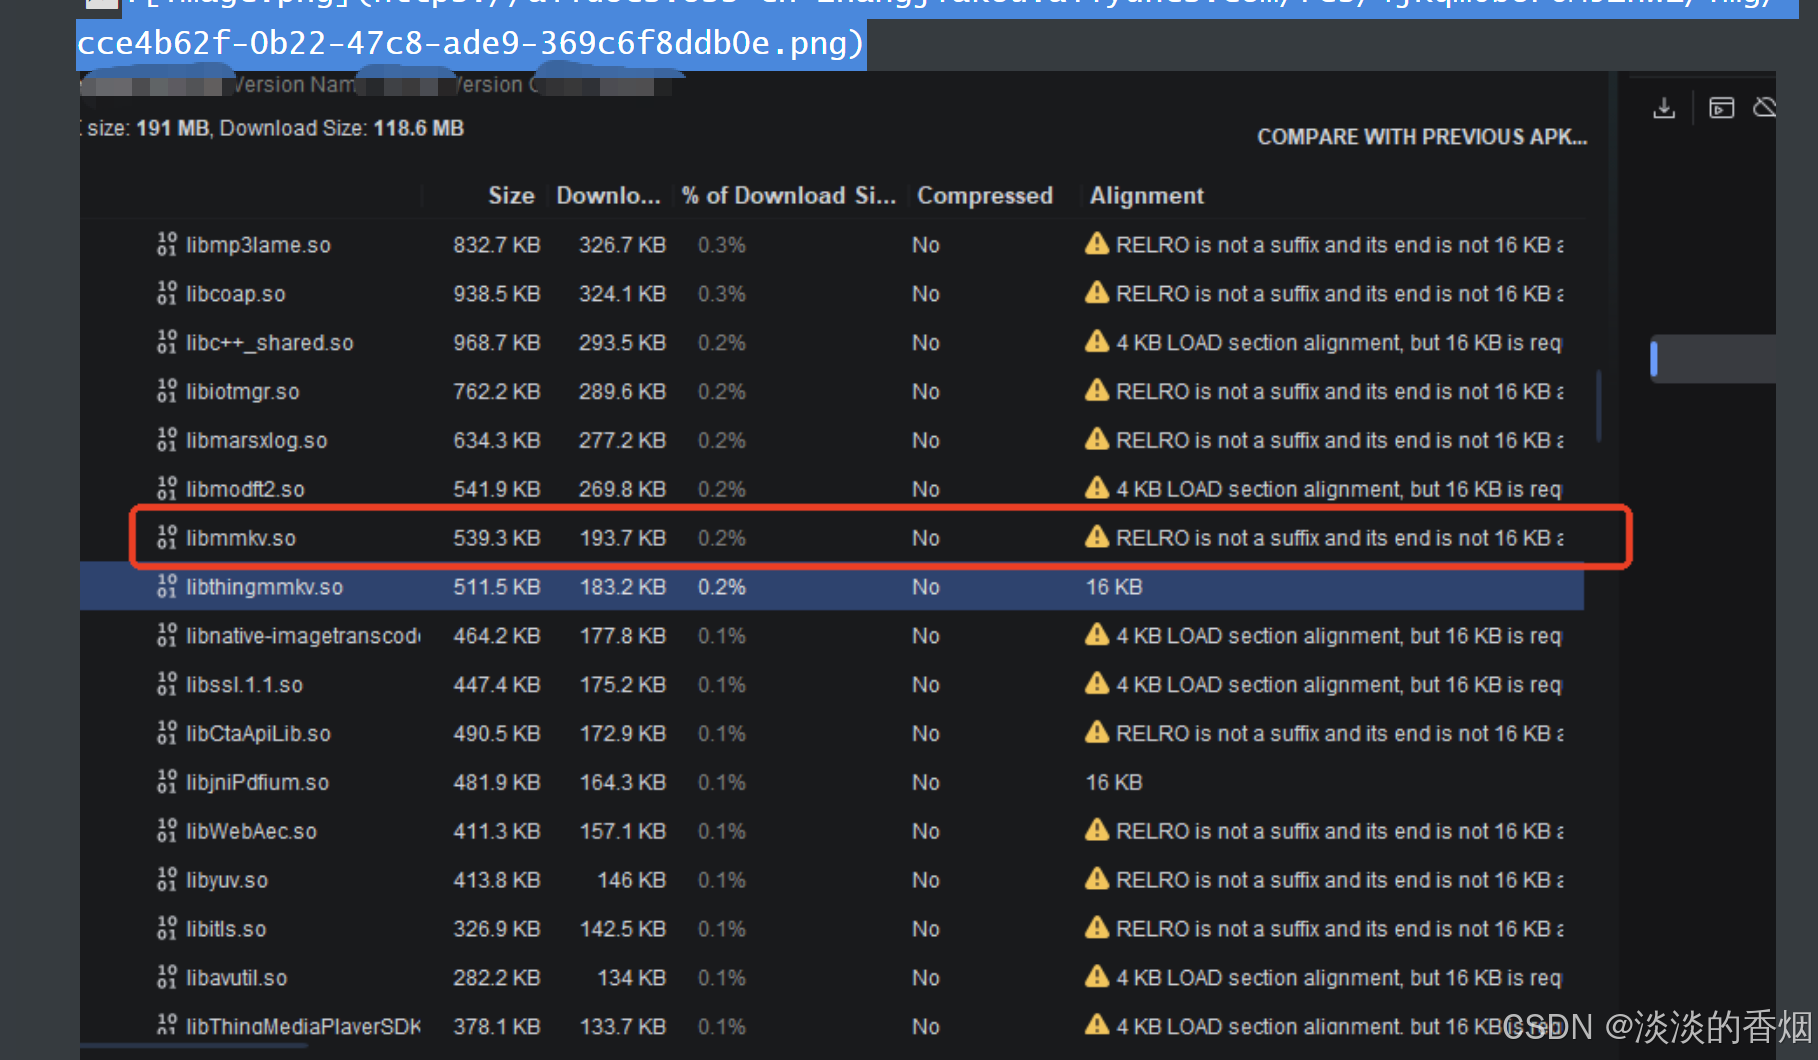
Task: Click the horizontal scrollbar at table bottom
Action: [x=194, y=1046]
